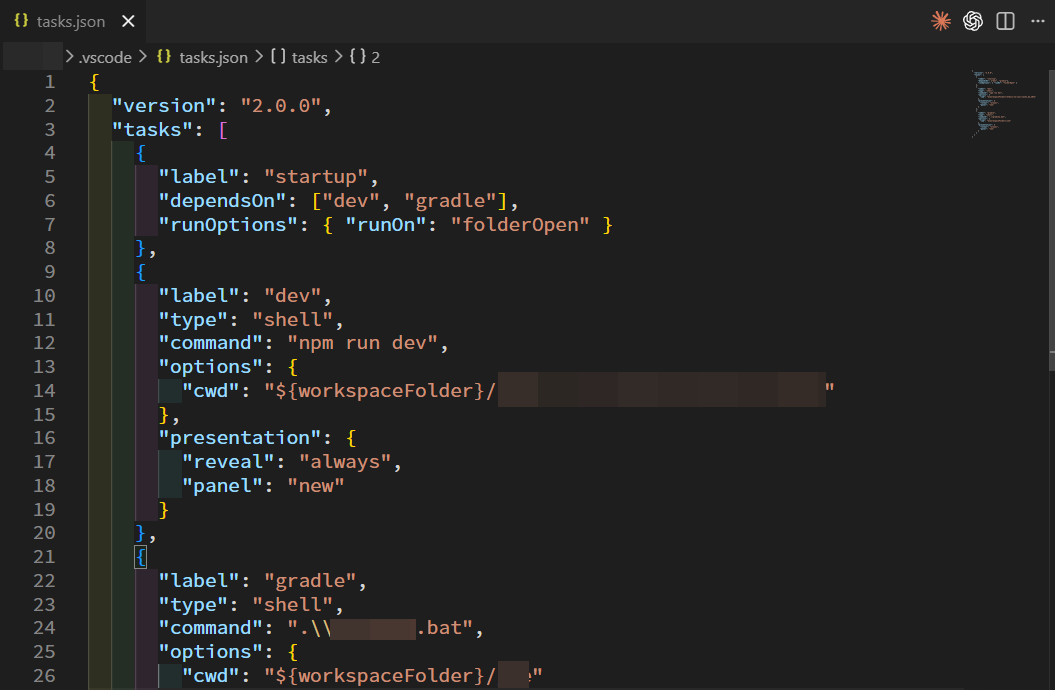This screenshot has height=690, width=1055.
Task: Expand the tasks breadcrumb symbol list
Action: (309, 57)
